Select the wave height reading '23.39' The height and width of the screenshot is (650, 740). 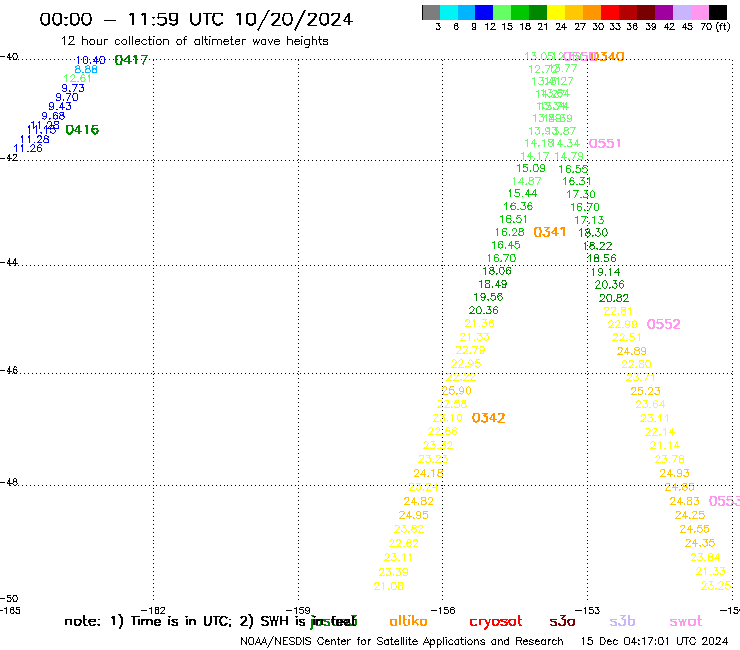coord(394,572)
